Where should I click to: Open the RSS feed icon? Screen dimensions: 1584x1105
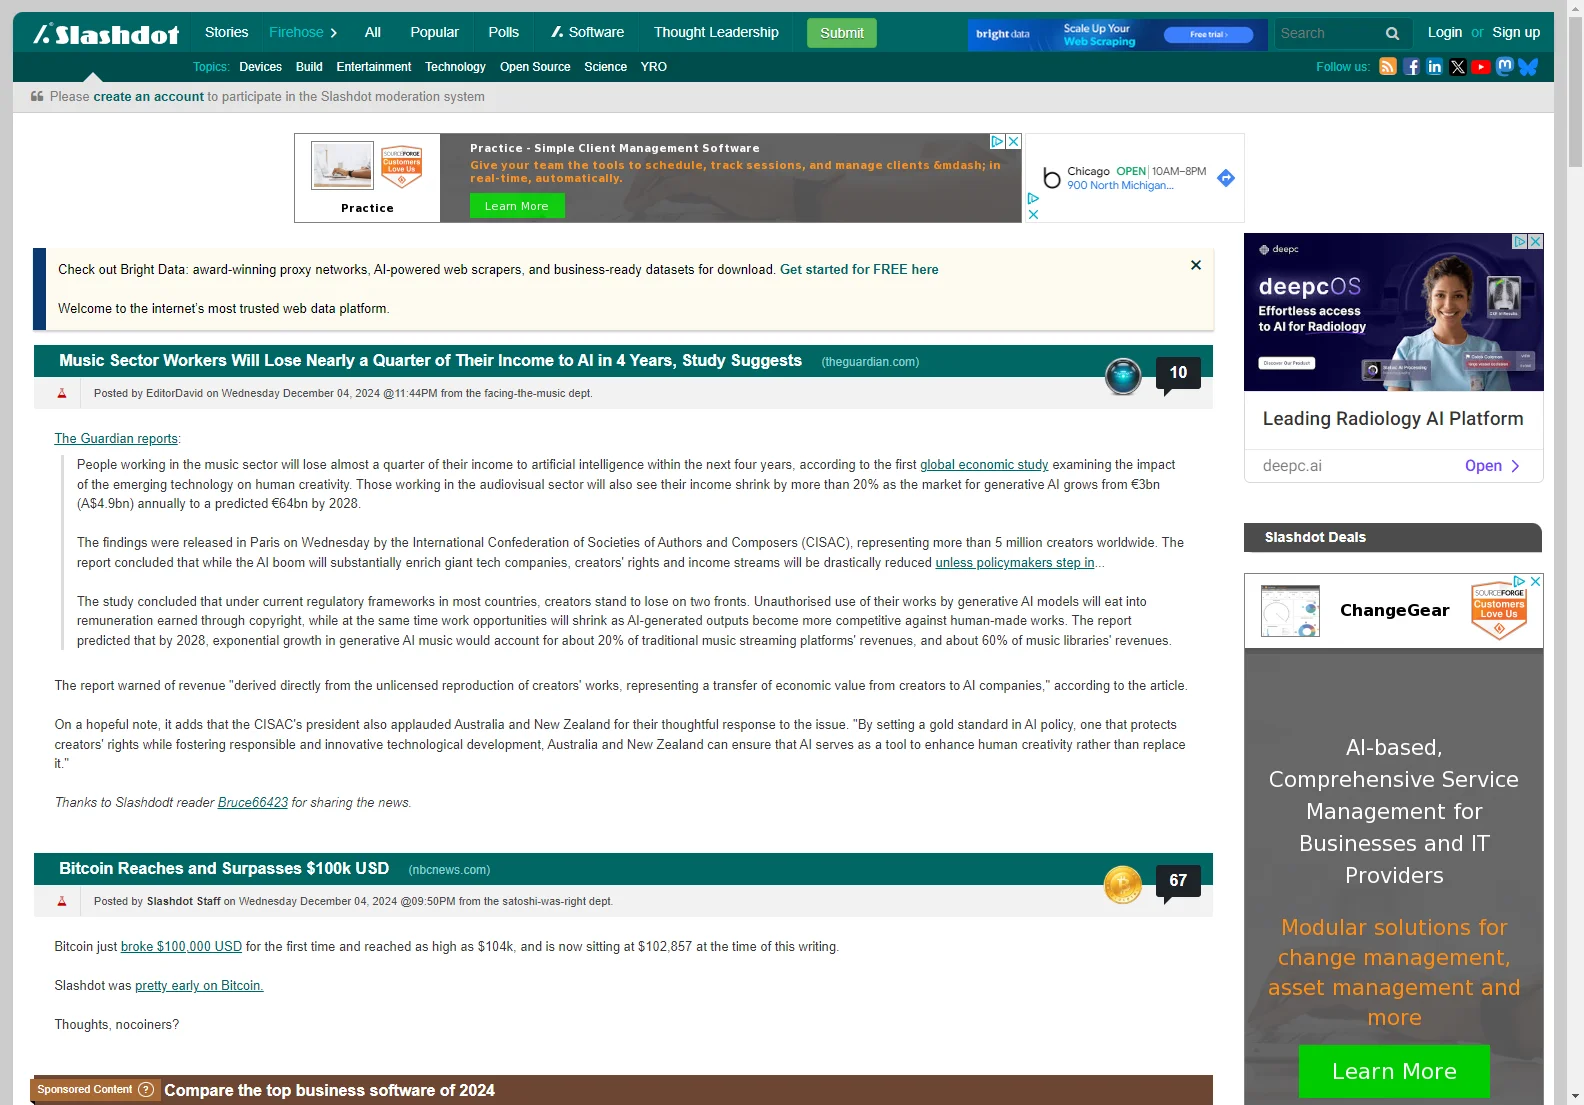tap(1388, 67)
